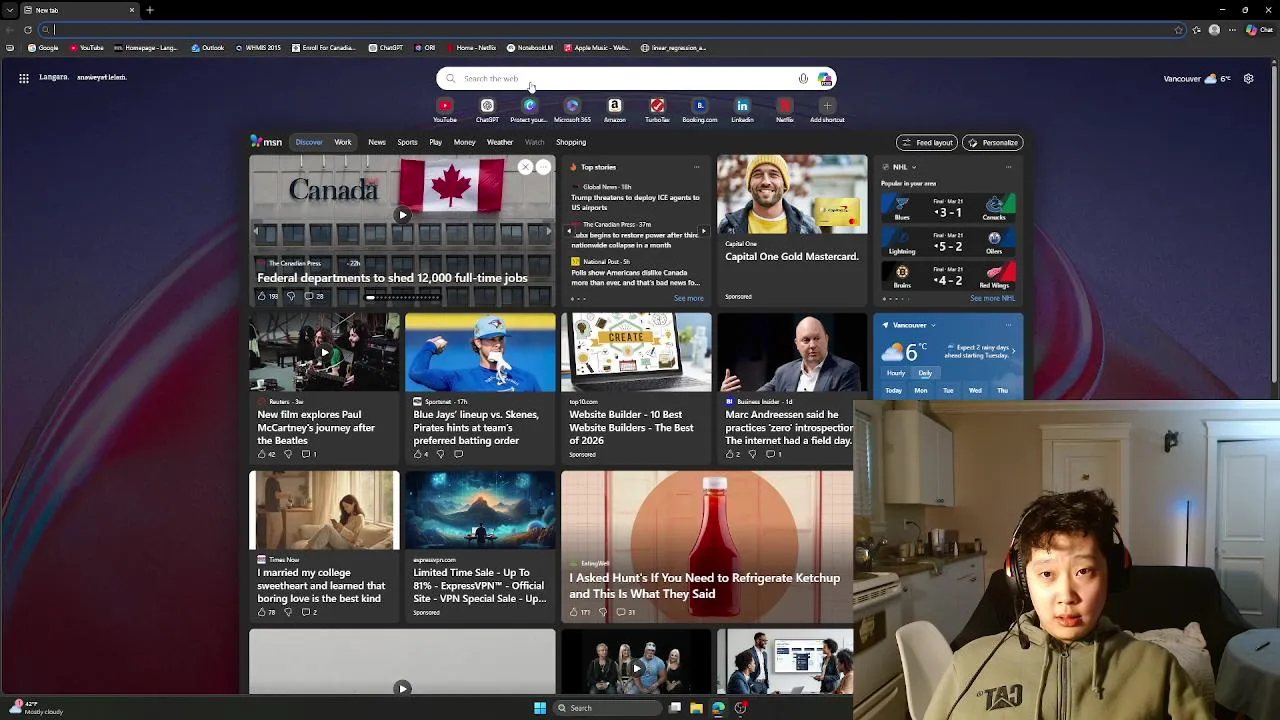This screenshot has width=1280, height=720.
Task: Open the Copilot Chat sidebar button
Action: [1259, 30]
